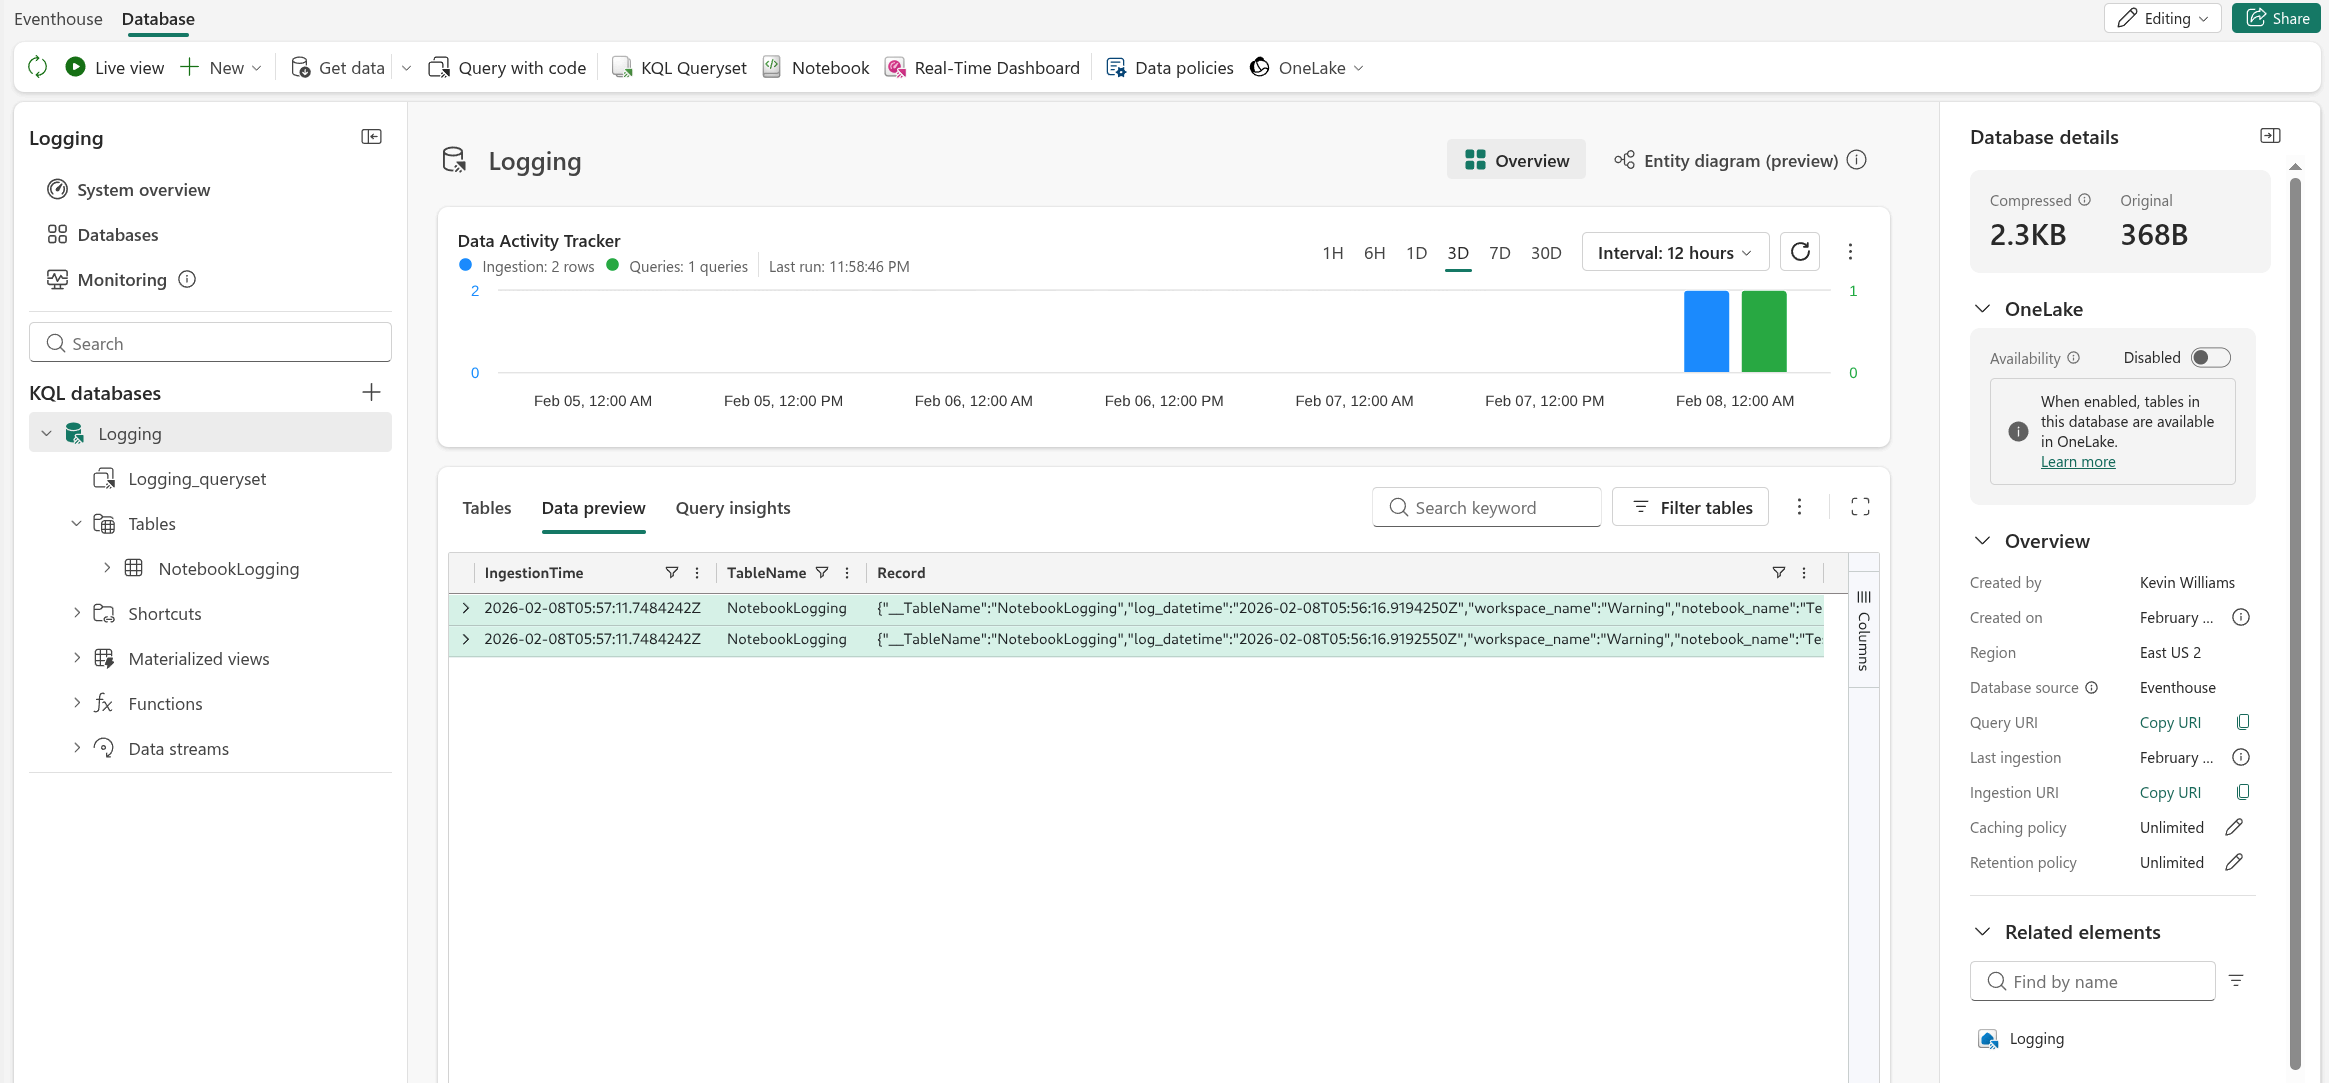This screenshot has width=2329, height=1083.
Task: Open the Real-Time Dashboard from the toolbar
Action: click(x=982, y=67)
